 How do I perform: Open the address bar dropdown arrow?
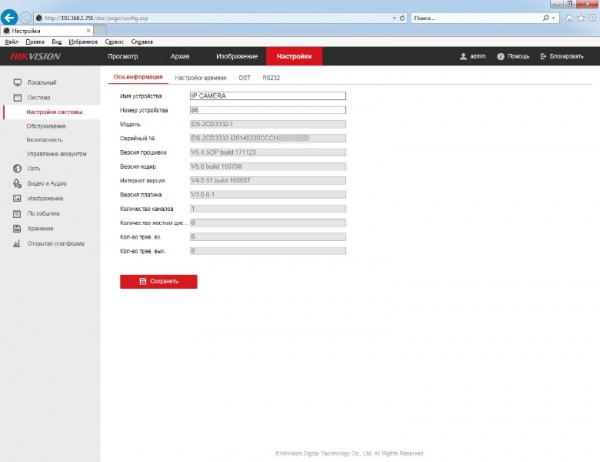(x=394, y=18)
